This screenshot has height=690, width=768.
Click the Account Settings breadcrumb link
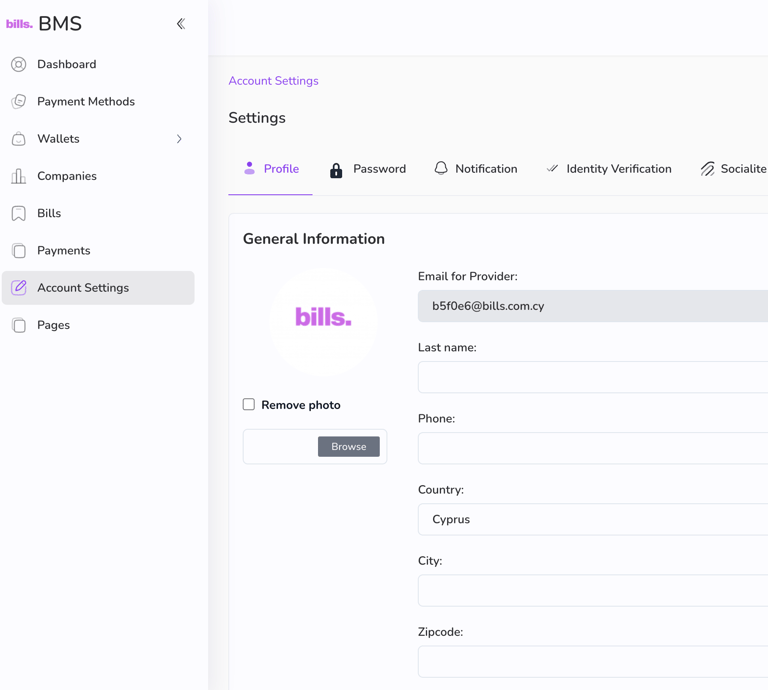tap(273, 81)
